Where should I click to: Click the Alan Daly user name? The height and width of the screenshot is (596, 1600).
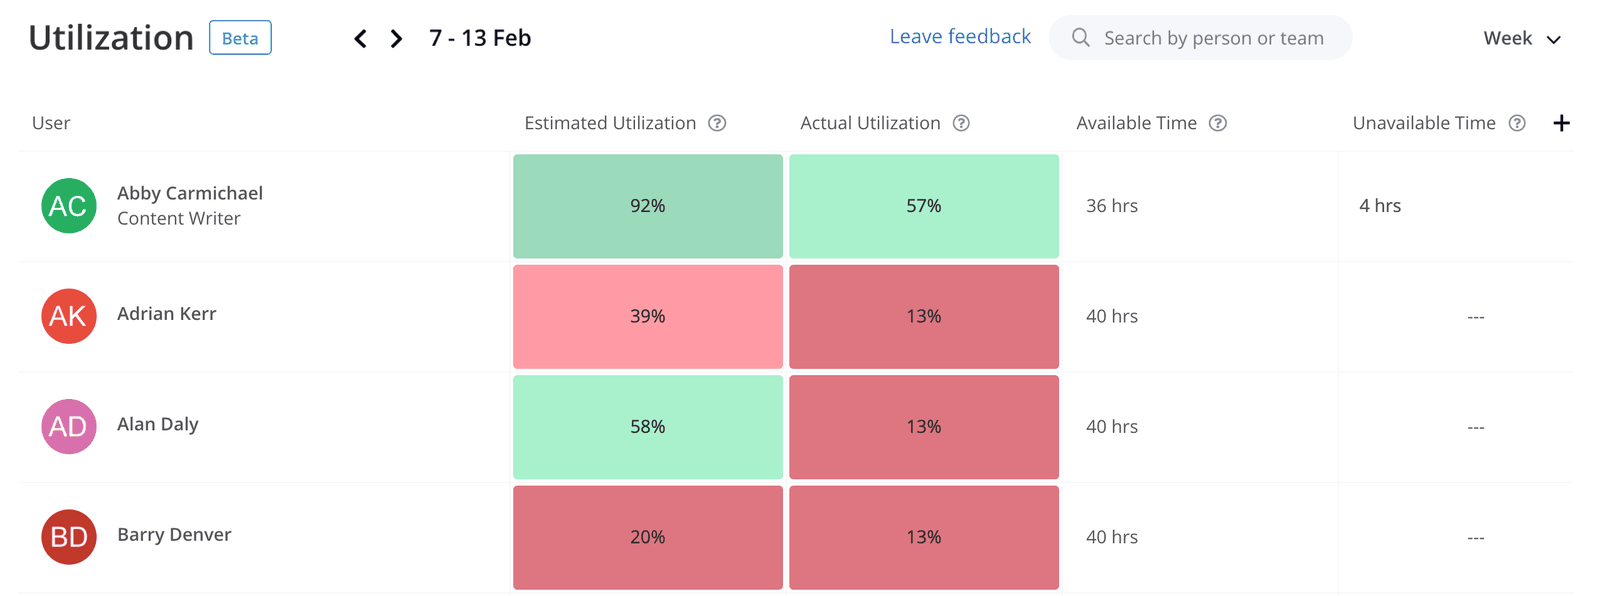158,424
